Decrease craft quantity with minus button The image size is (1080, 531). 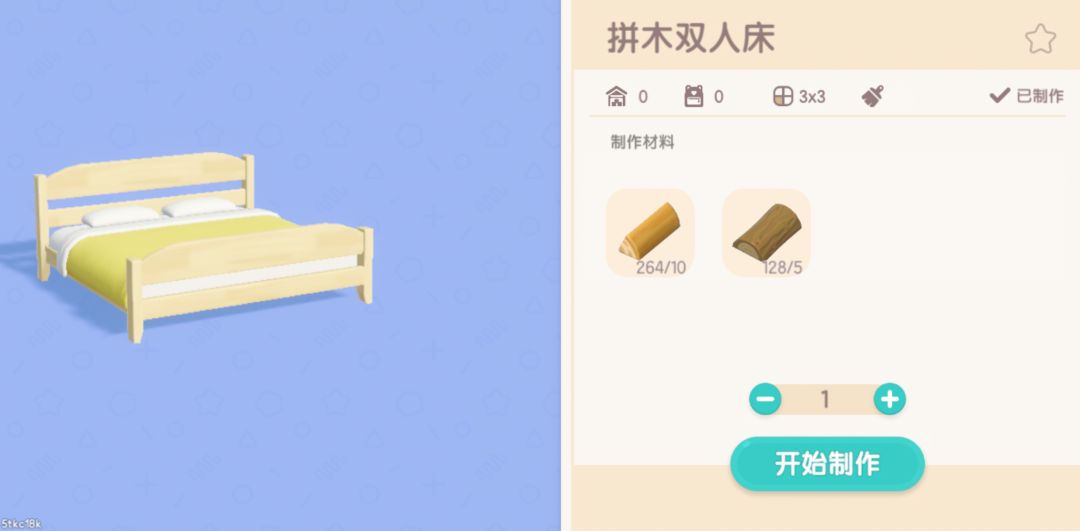click(765, 399)
